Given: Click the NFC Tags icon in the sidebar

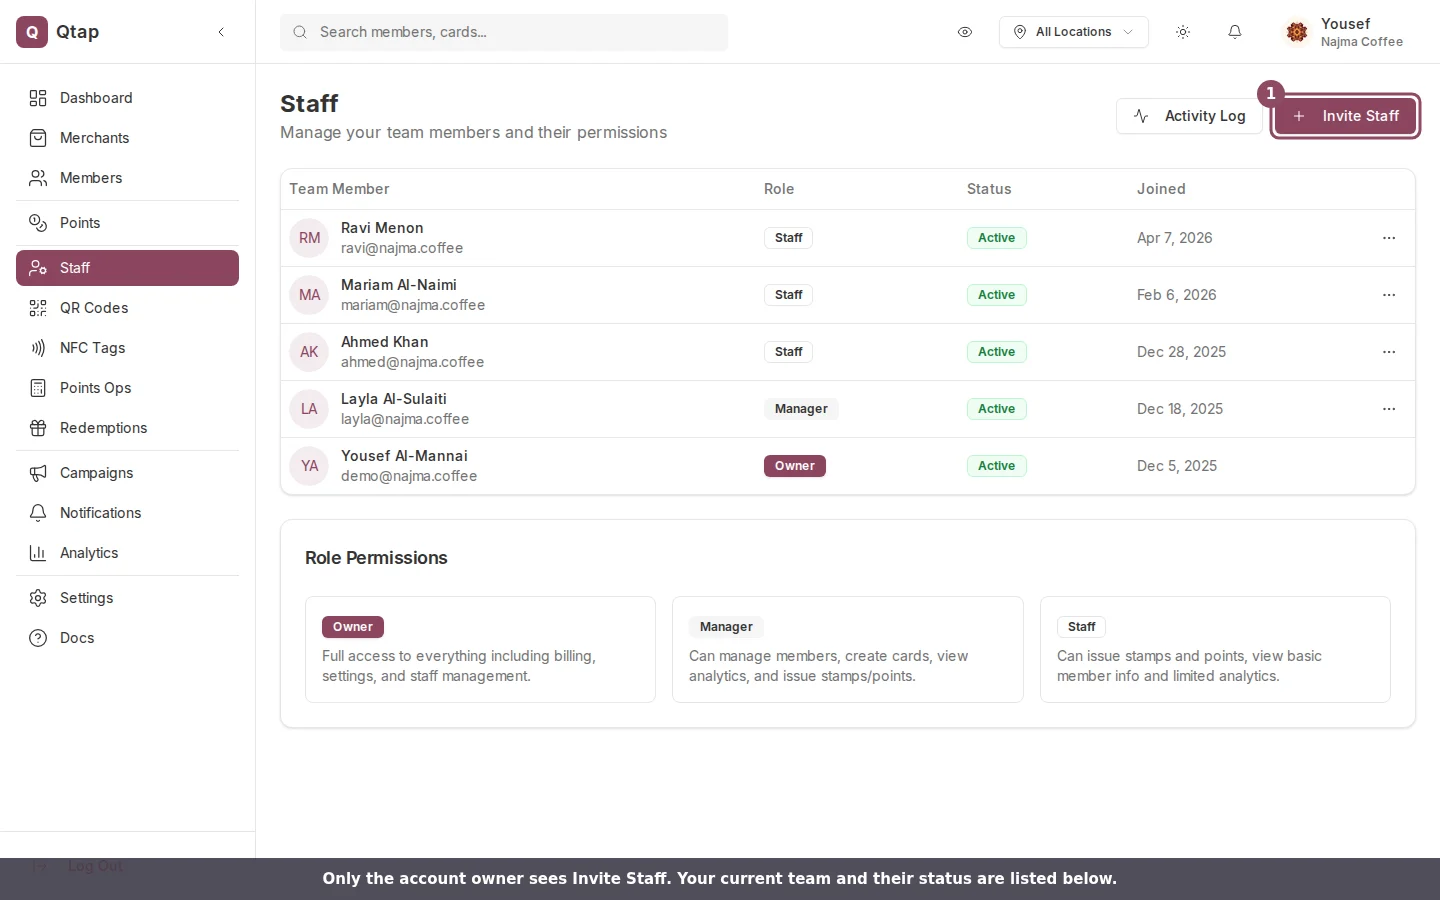Looking at the screenshot, I should pyautogui.click(x=38, y=348).
